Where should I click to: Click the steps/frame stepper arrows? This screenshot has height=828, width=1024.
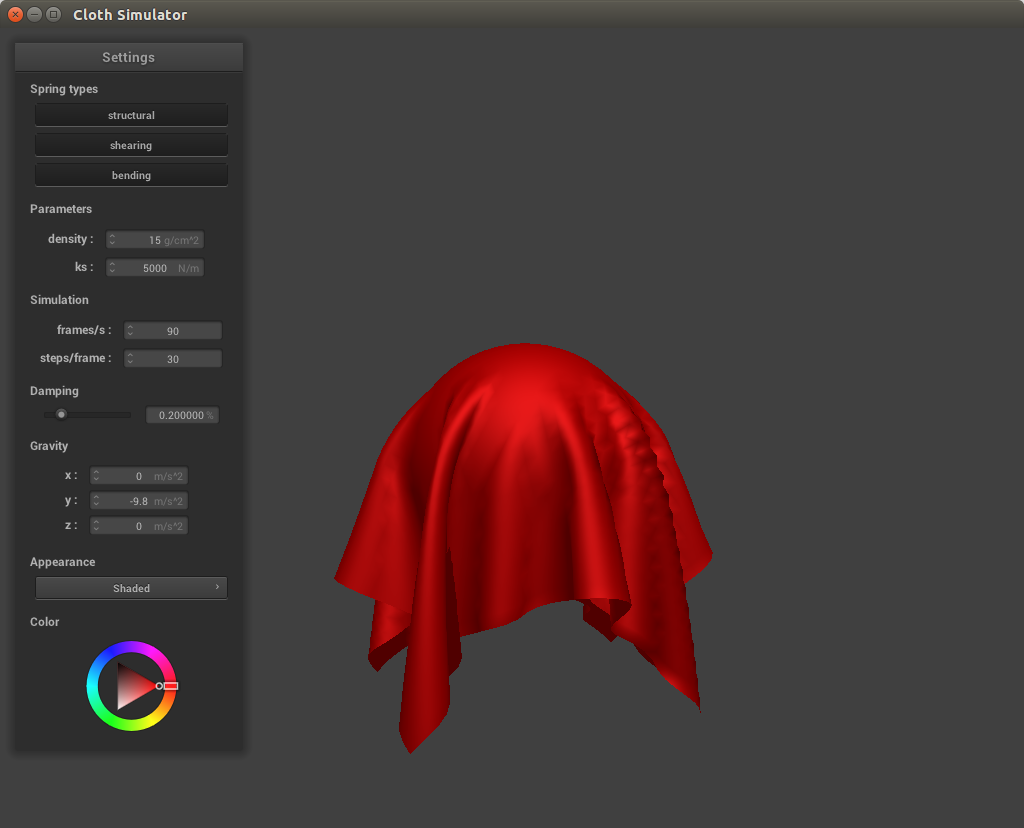tap(131, 359)
